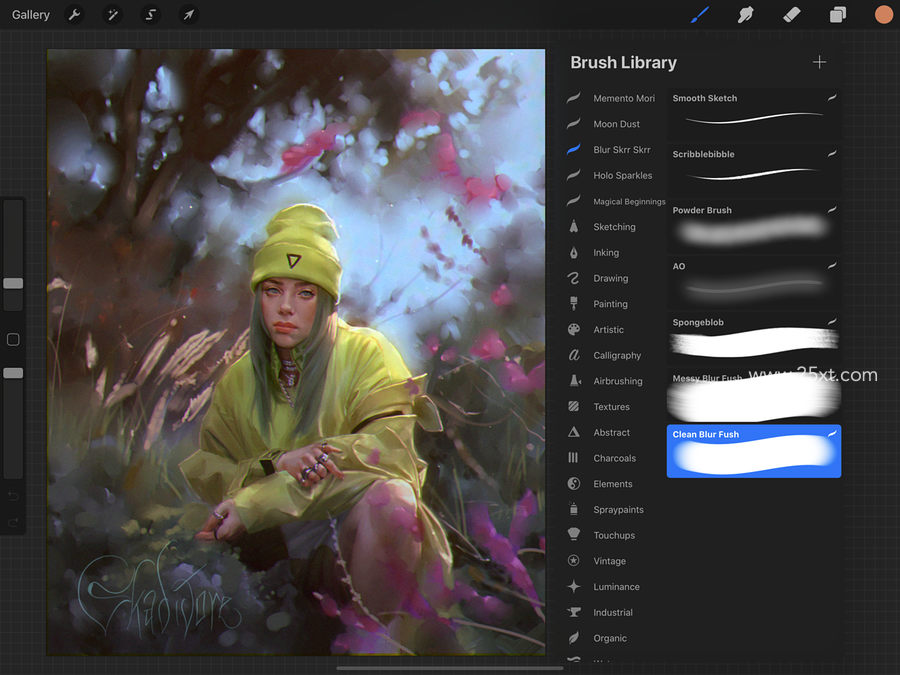The width and height of the screenshot is (900, 675).
Task: Click the Airbrushing spray icon
Action: [573, 381]
